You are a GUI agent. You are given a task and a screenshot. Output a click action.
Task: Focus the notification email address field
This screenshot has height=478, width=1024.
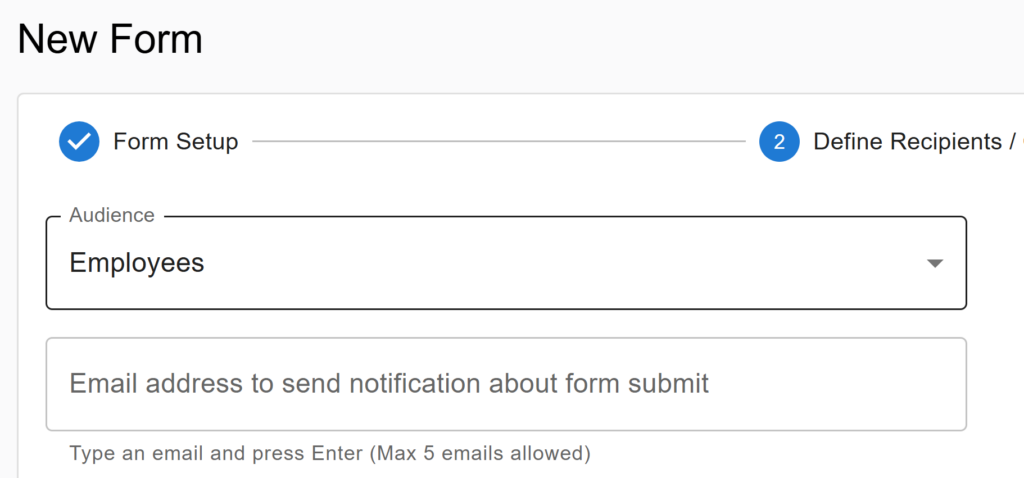[506, 384]
